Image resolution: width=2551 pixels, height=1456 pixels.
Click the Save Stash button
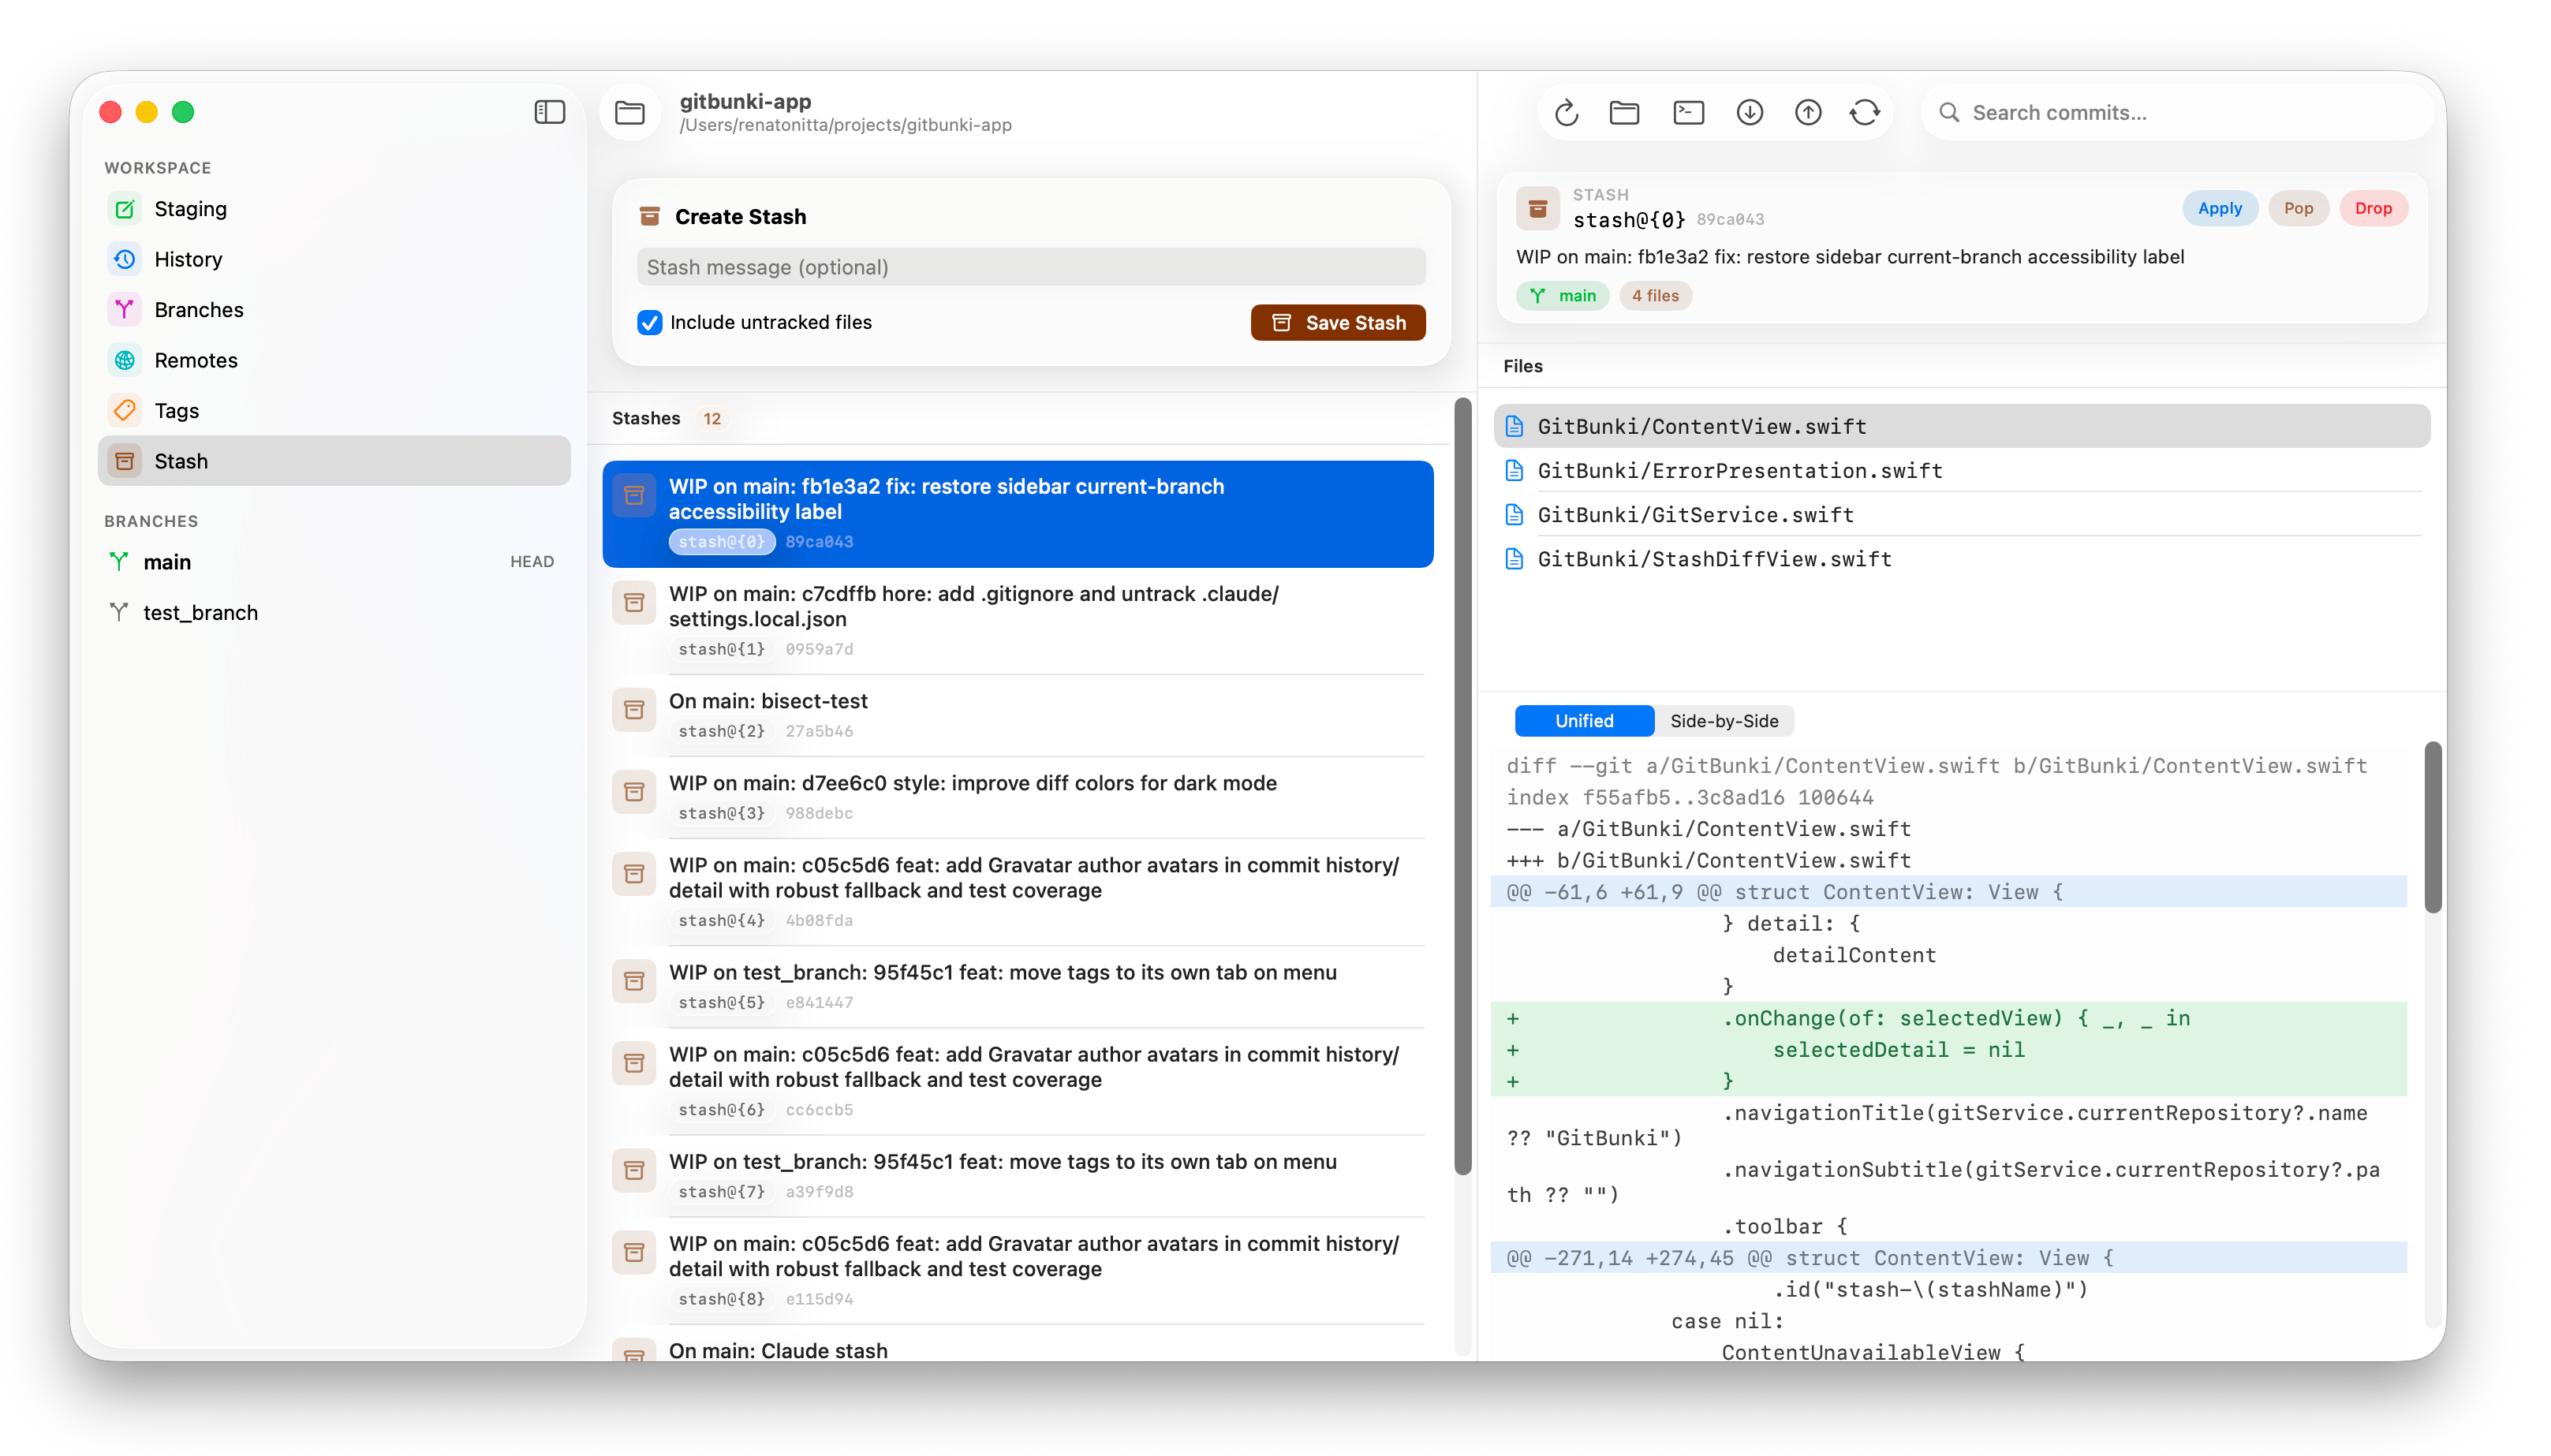click(x=1337, y=322)
